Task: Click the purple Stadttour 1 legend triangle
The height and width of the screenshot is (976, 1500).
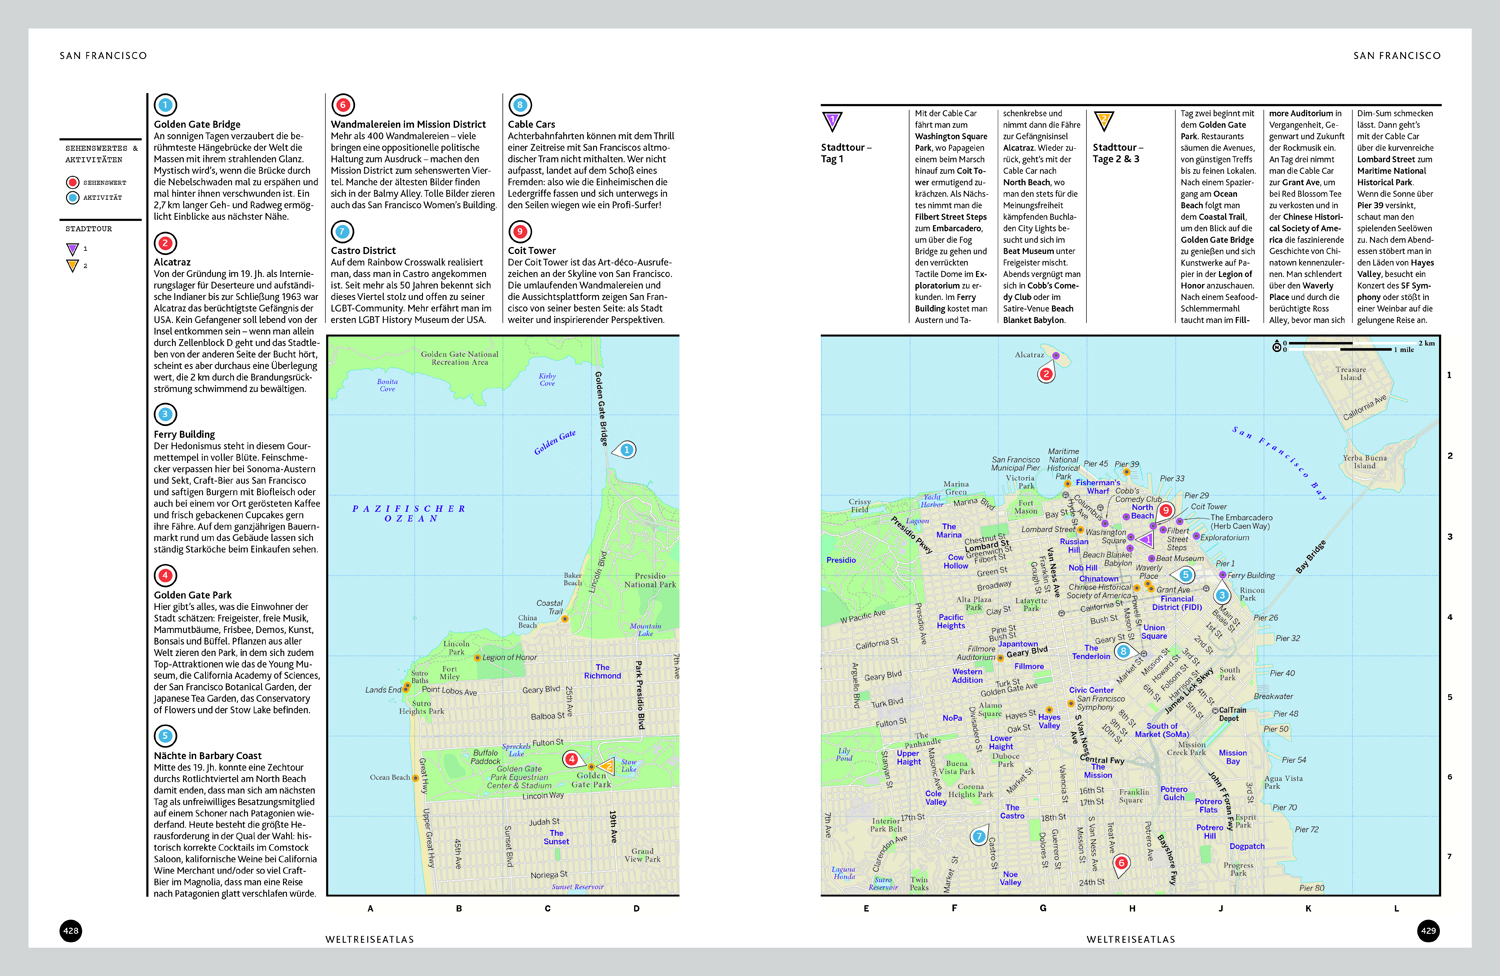Action: [x=72, y=249]
